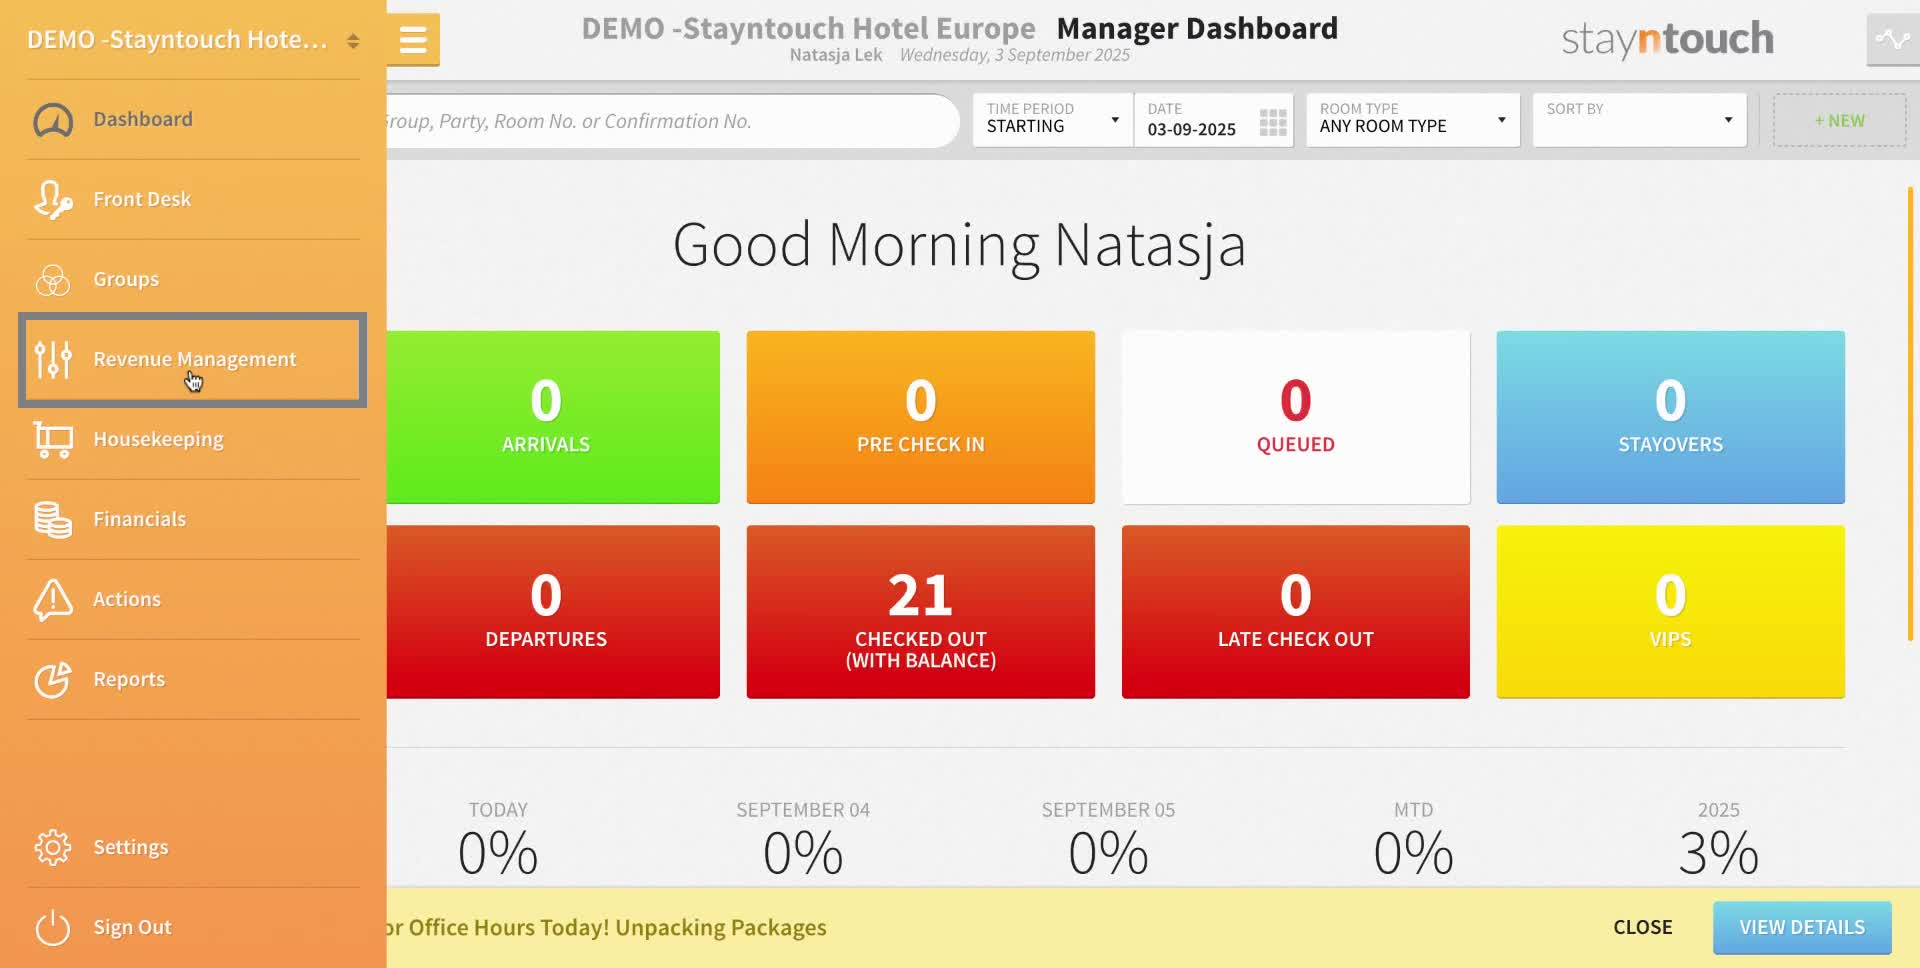Open the Late Check Out tile
The width and height of the screenshot is (1920, 968).
1296,612
